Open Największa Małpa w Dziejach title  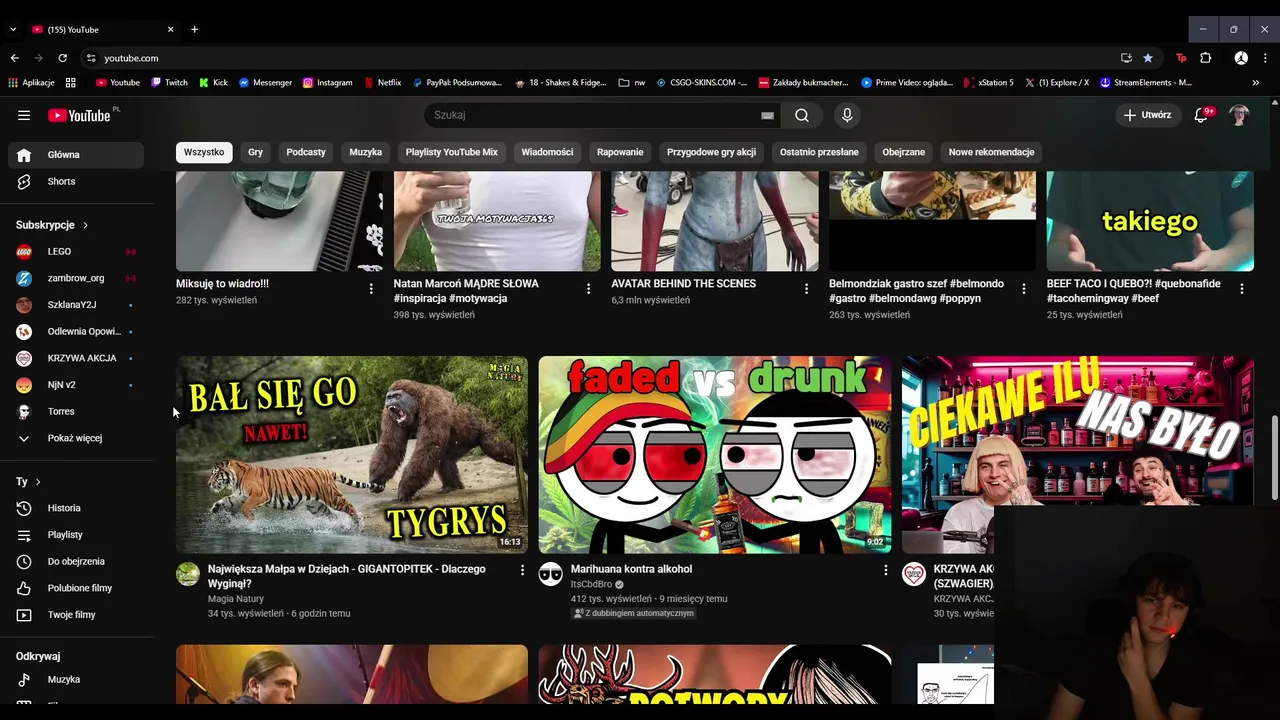click(347, 576)
